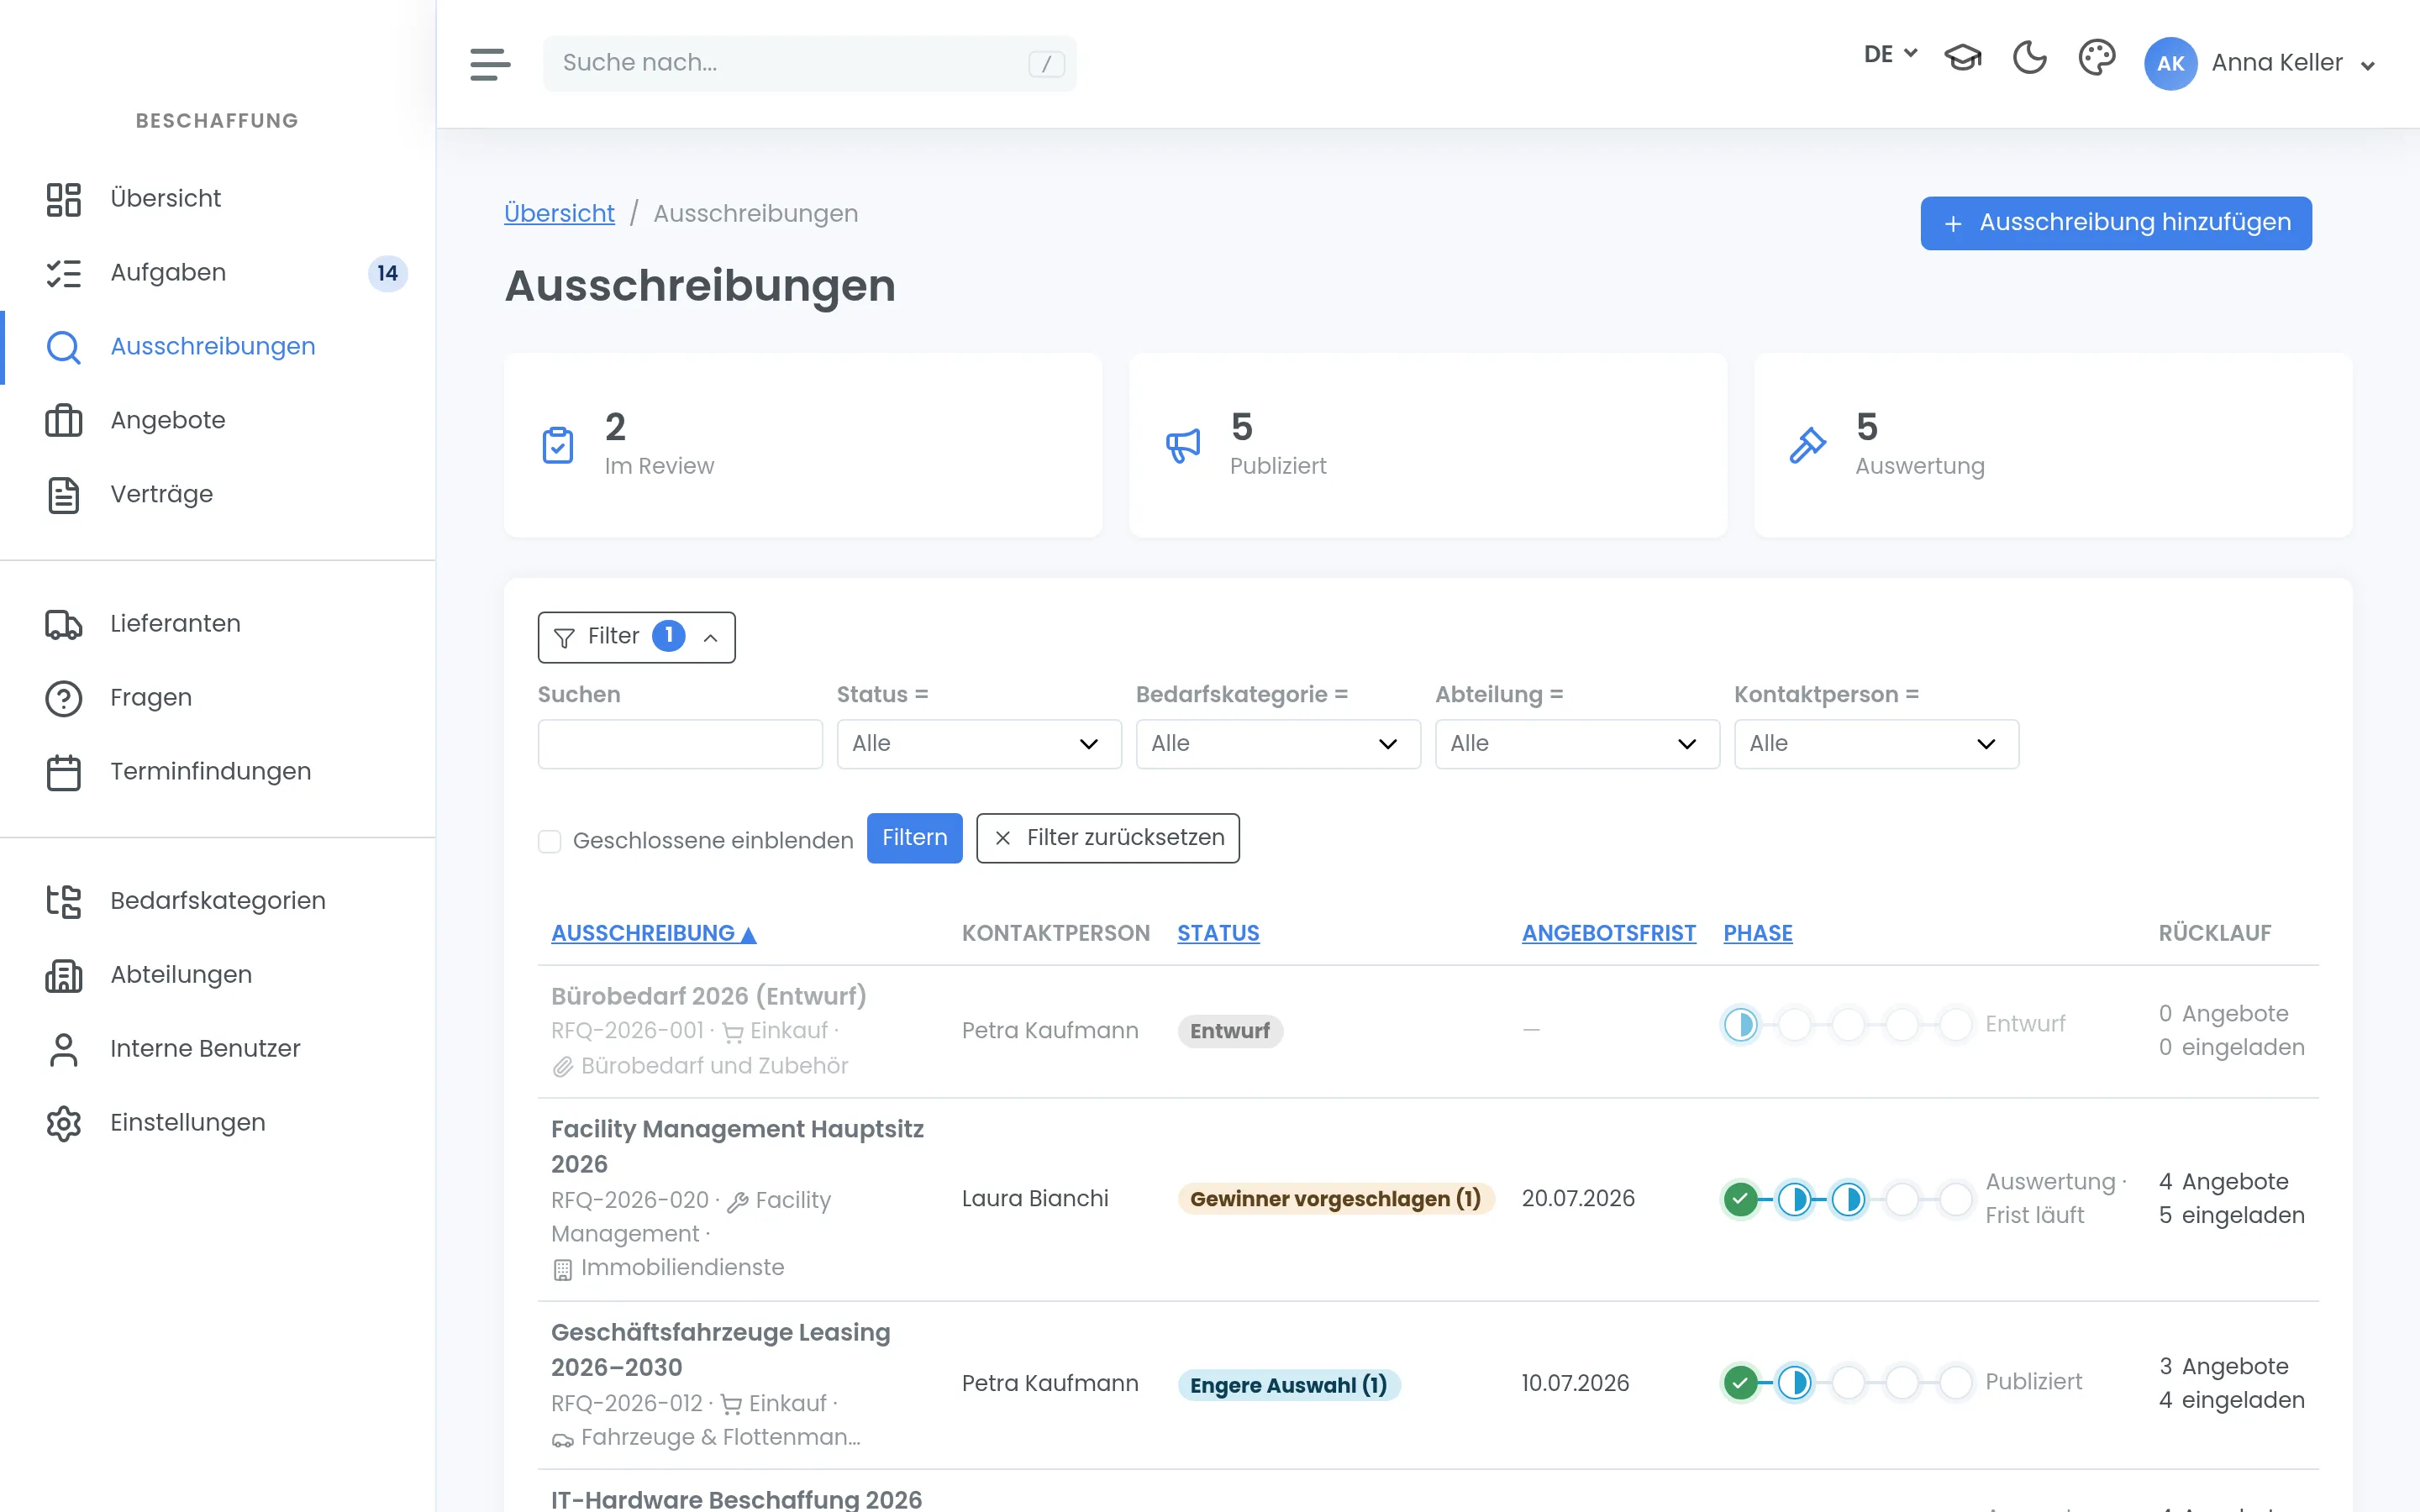2420x1512 pixels.
Task: Open the Status filter dropdown
Action: click(x=978, y=744)
